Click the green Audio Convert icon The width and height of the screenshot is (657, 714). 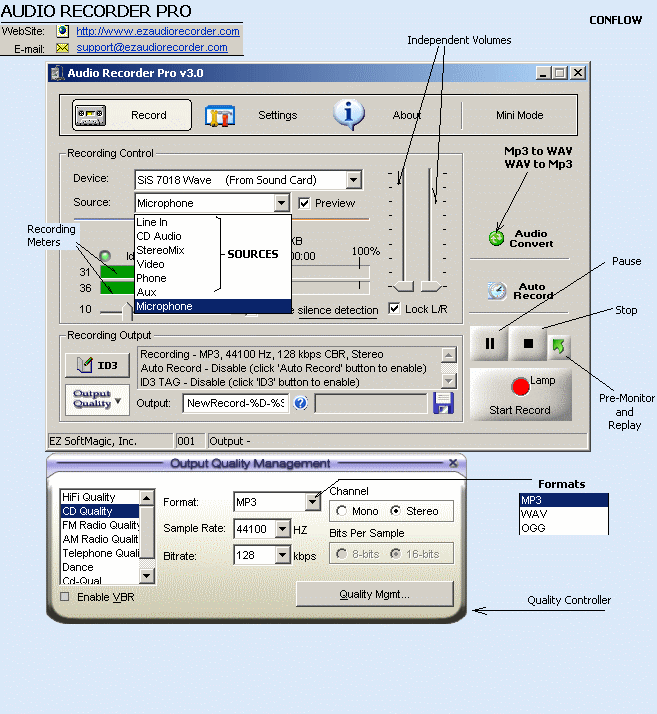pyautogui.click(x=496, y=238)
